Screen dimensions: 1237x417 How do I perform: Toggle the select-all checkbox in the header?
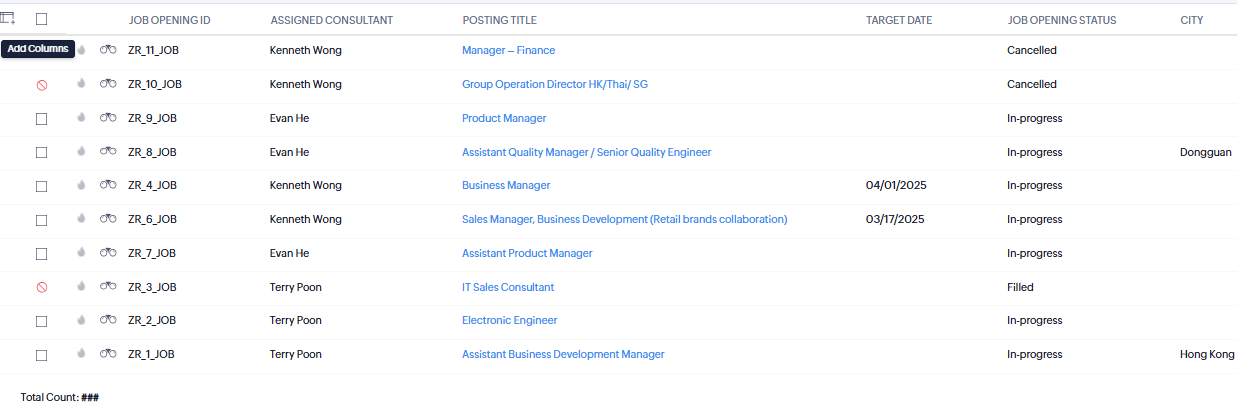(41, 19)
